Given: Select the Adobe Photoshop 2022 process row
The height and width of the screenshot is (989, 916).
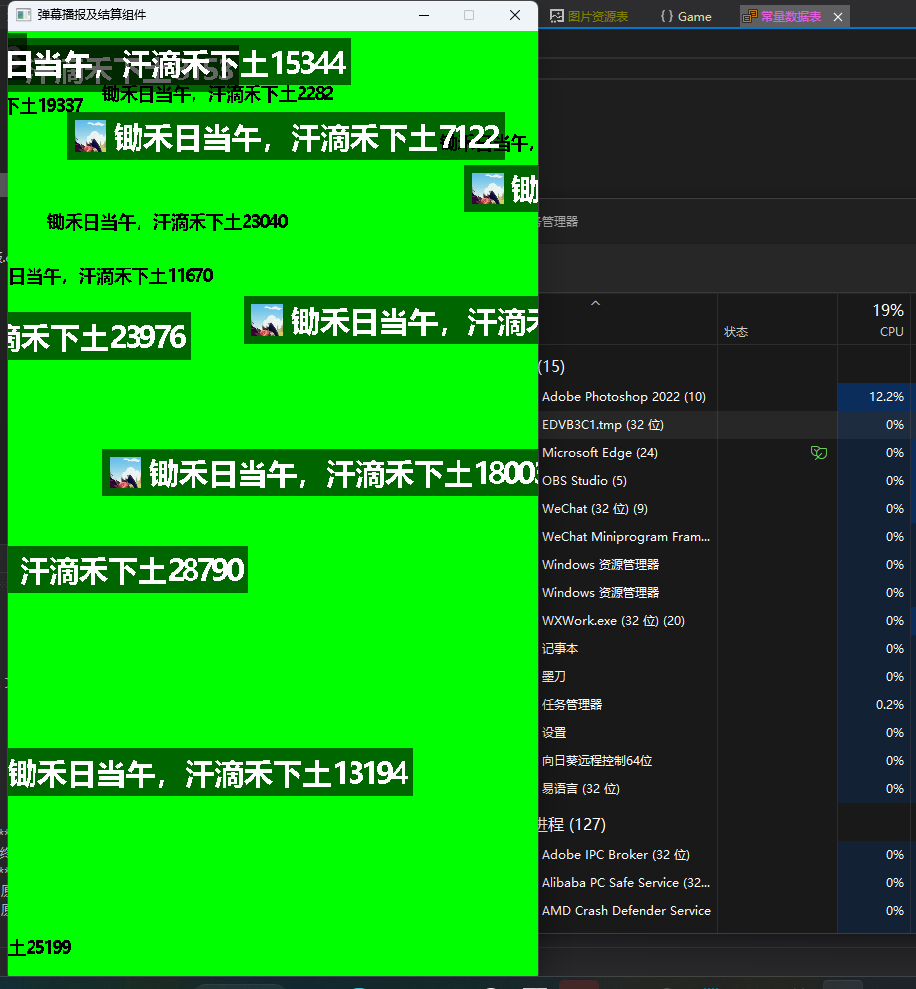Looking at the screenshot, I should pyautogui.click(x=623, y=397).
